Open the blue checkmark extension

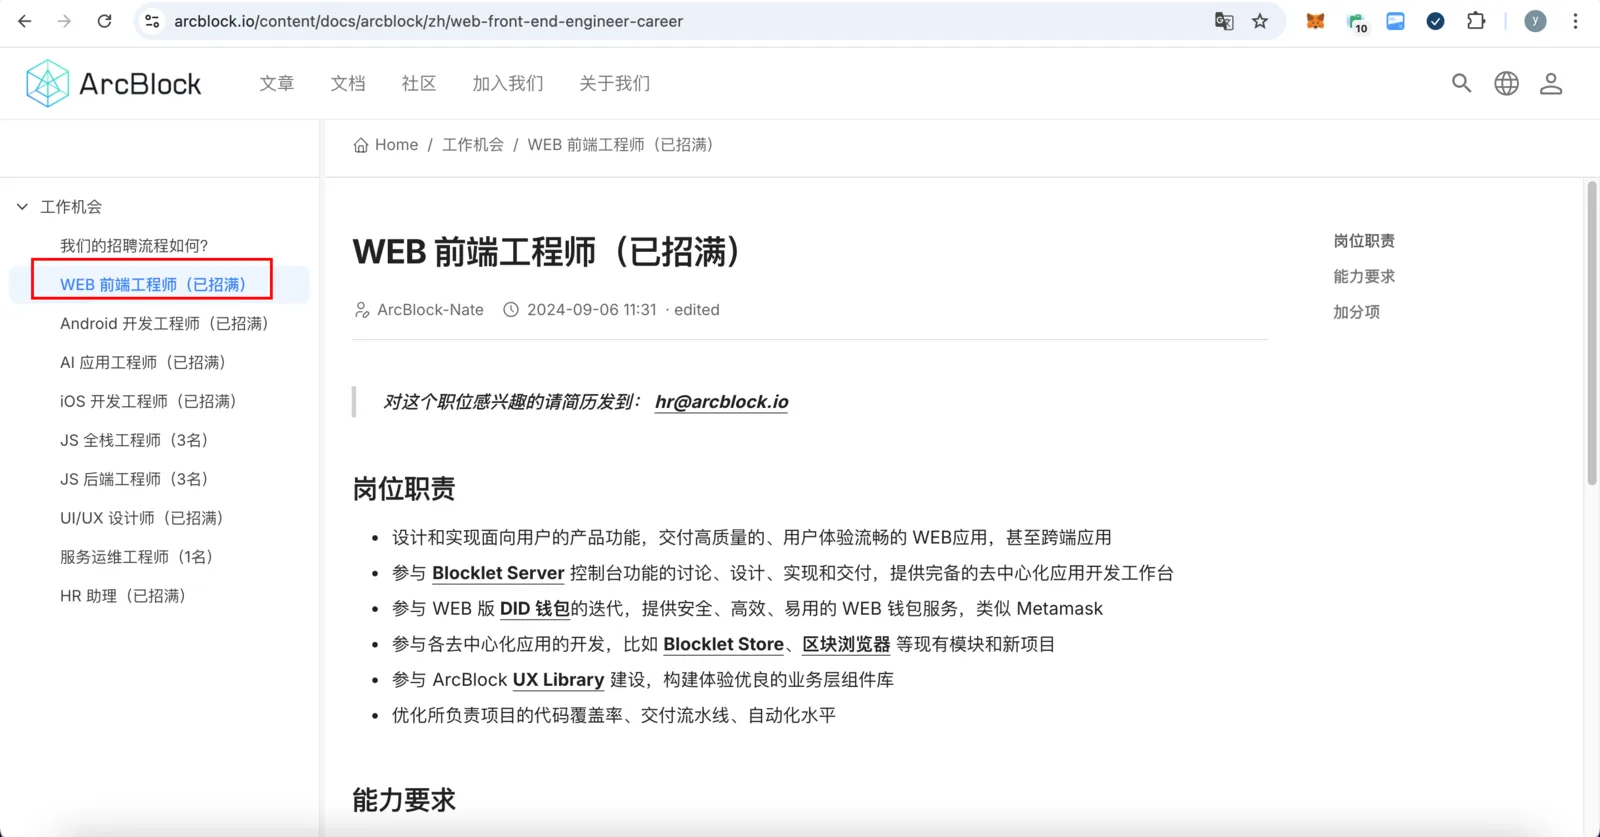click(1436, 21)
